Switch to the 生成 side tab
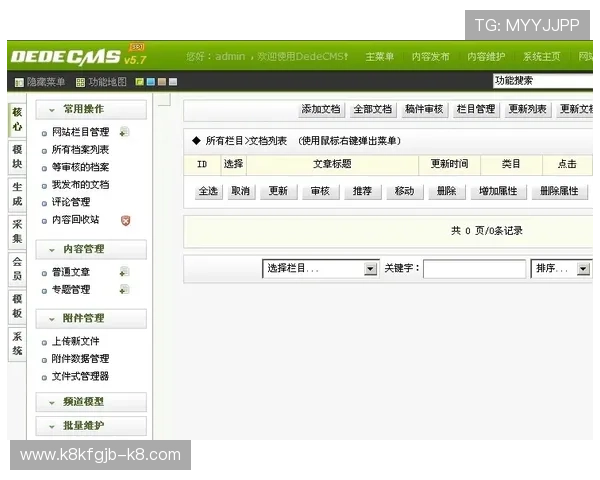The width and height of the screenshot is (600, 480). click(x=17, y=194)
